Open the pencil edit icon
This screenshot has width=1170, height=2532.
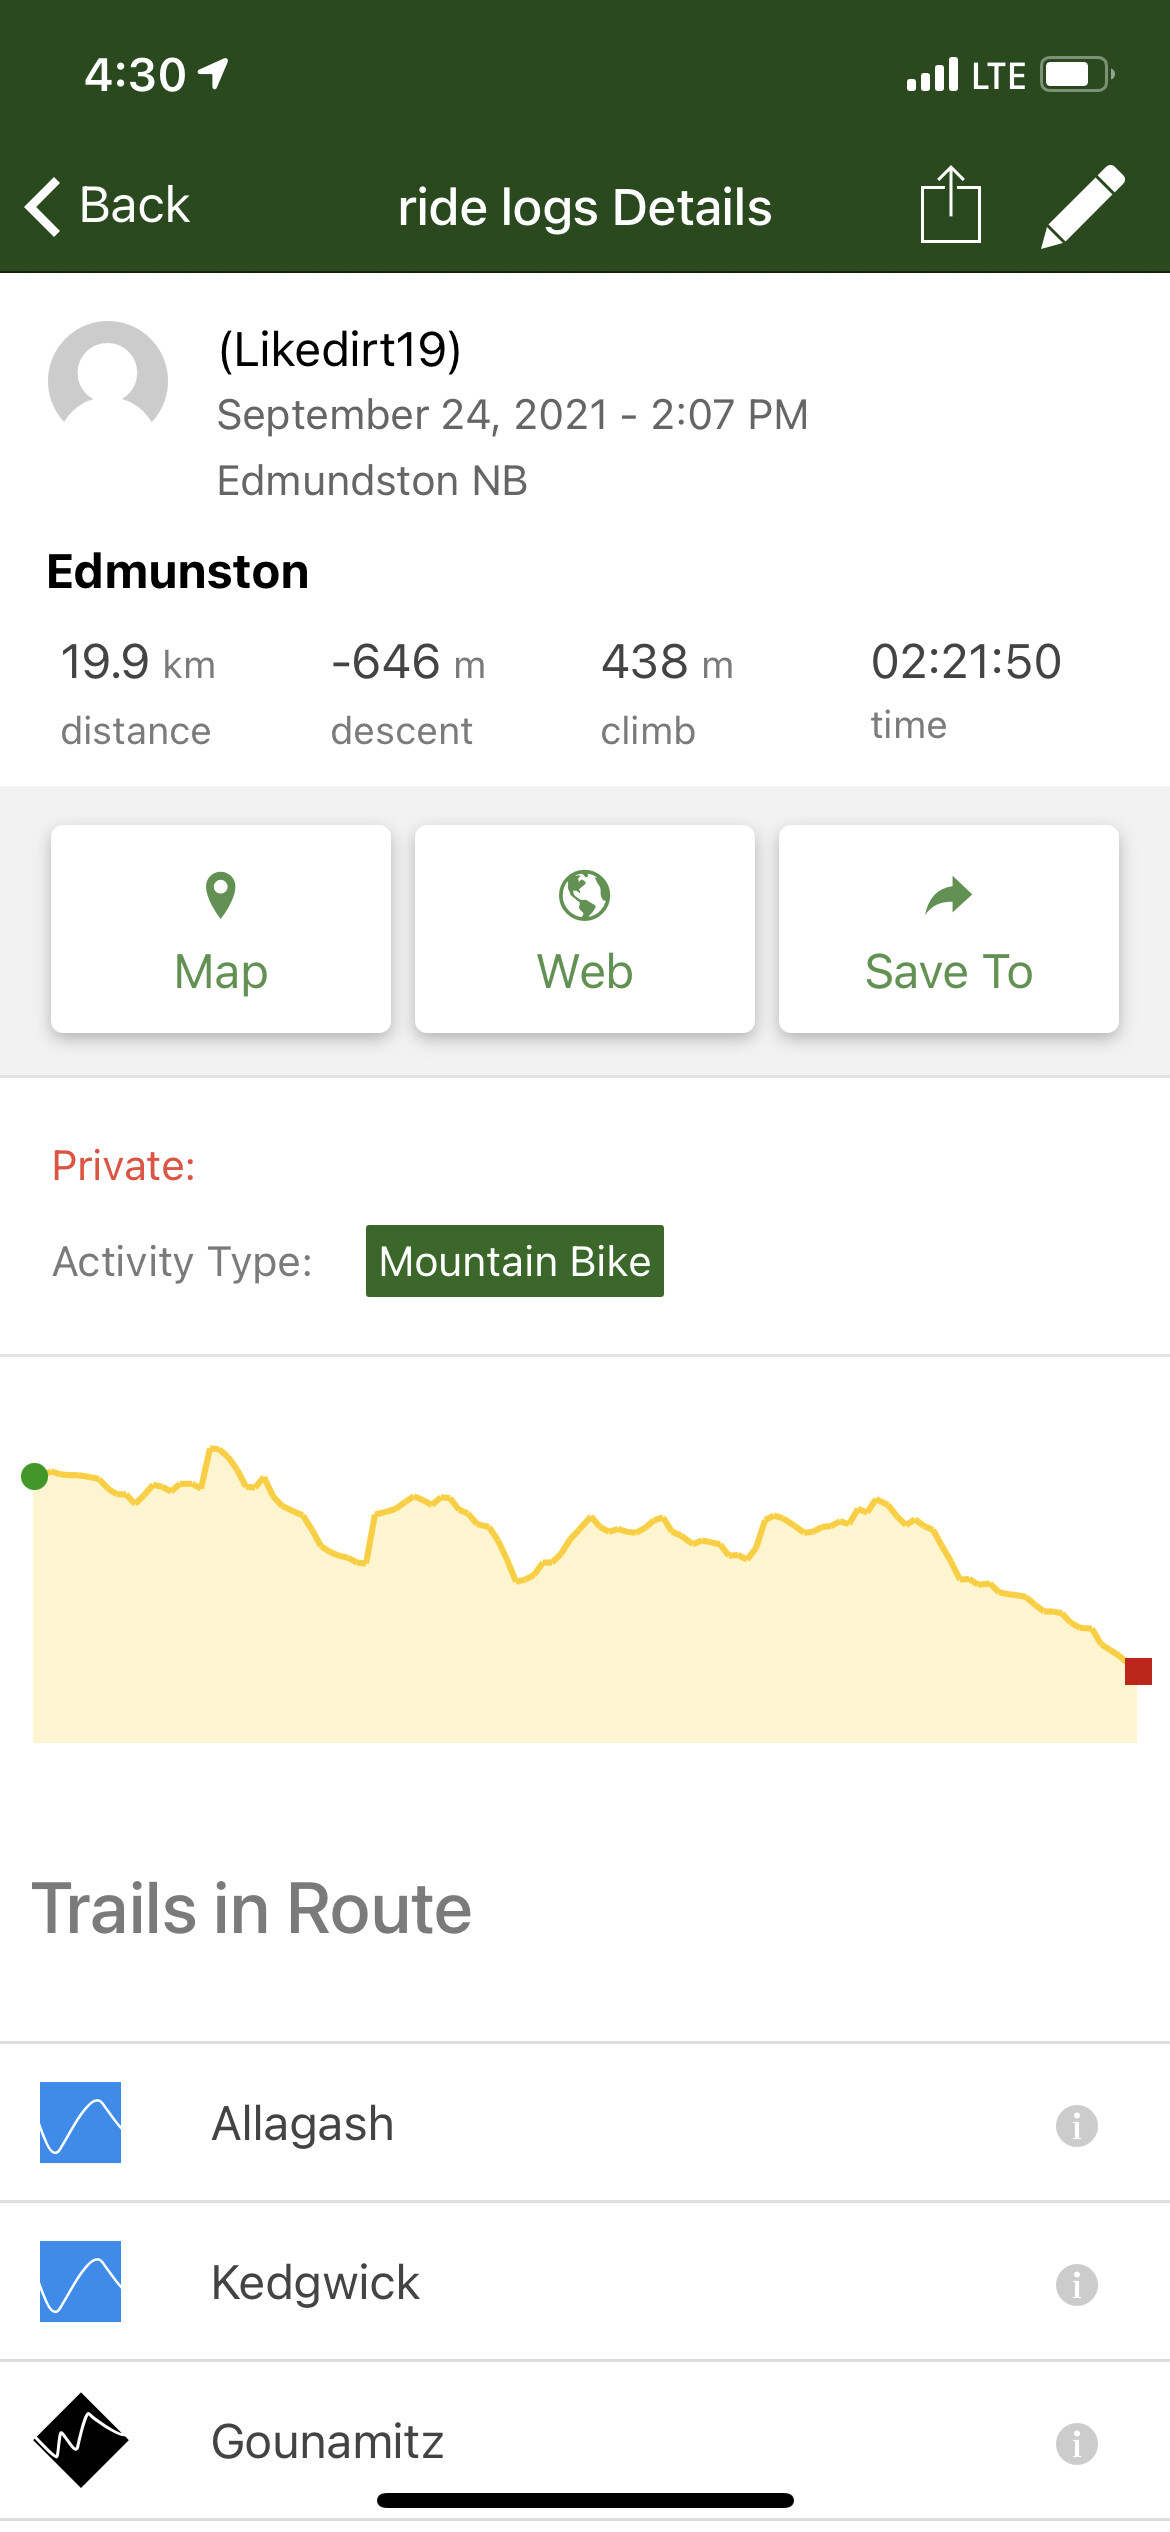click(x=1083, y=206)
